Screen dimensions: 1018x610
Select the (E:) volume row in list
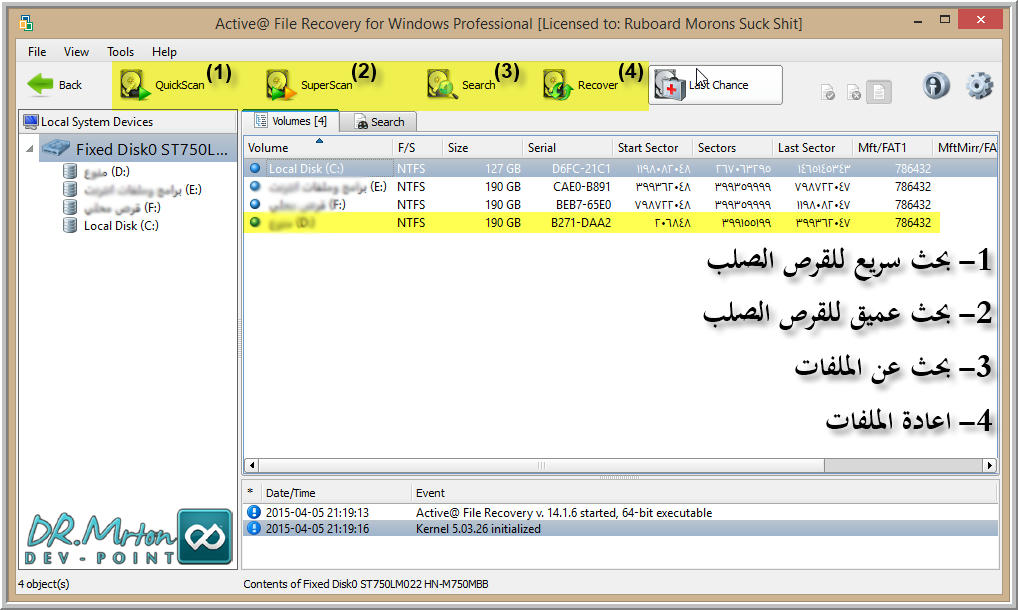coord(620,187)
